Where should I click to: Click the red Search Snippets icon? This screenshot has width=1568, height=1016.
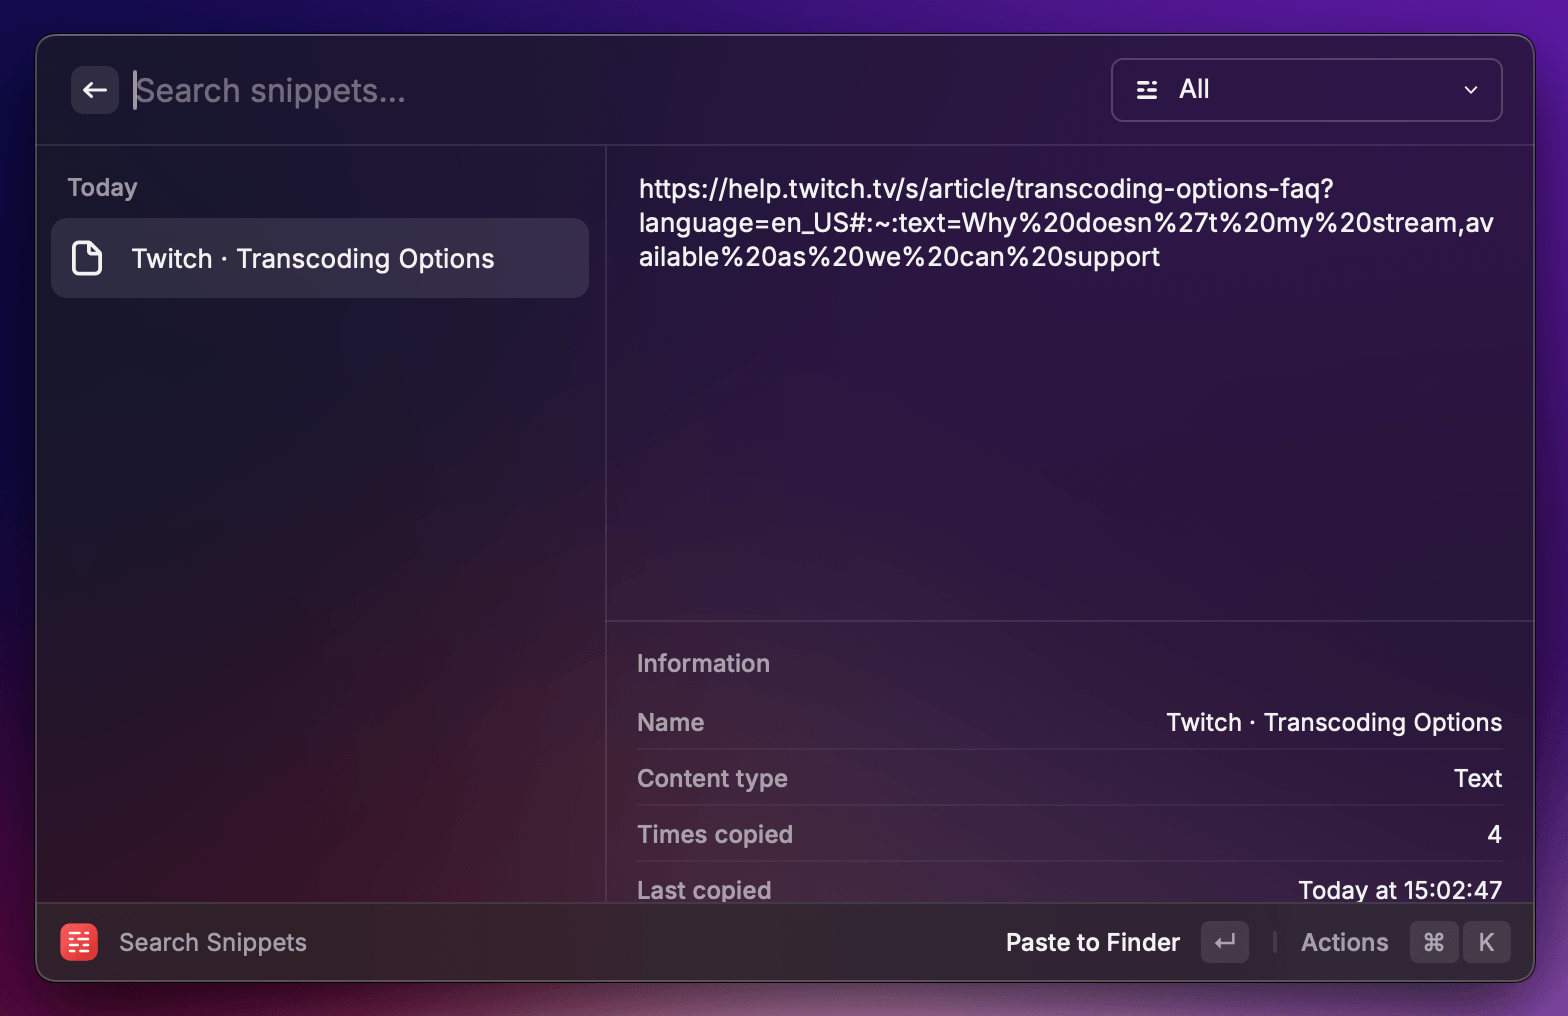tap(79, 942)
